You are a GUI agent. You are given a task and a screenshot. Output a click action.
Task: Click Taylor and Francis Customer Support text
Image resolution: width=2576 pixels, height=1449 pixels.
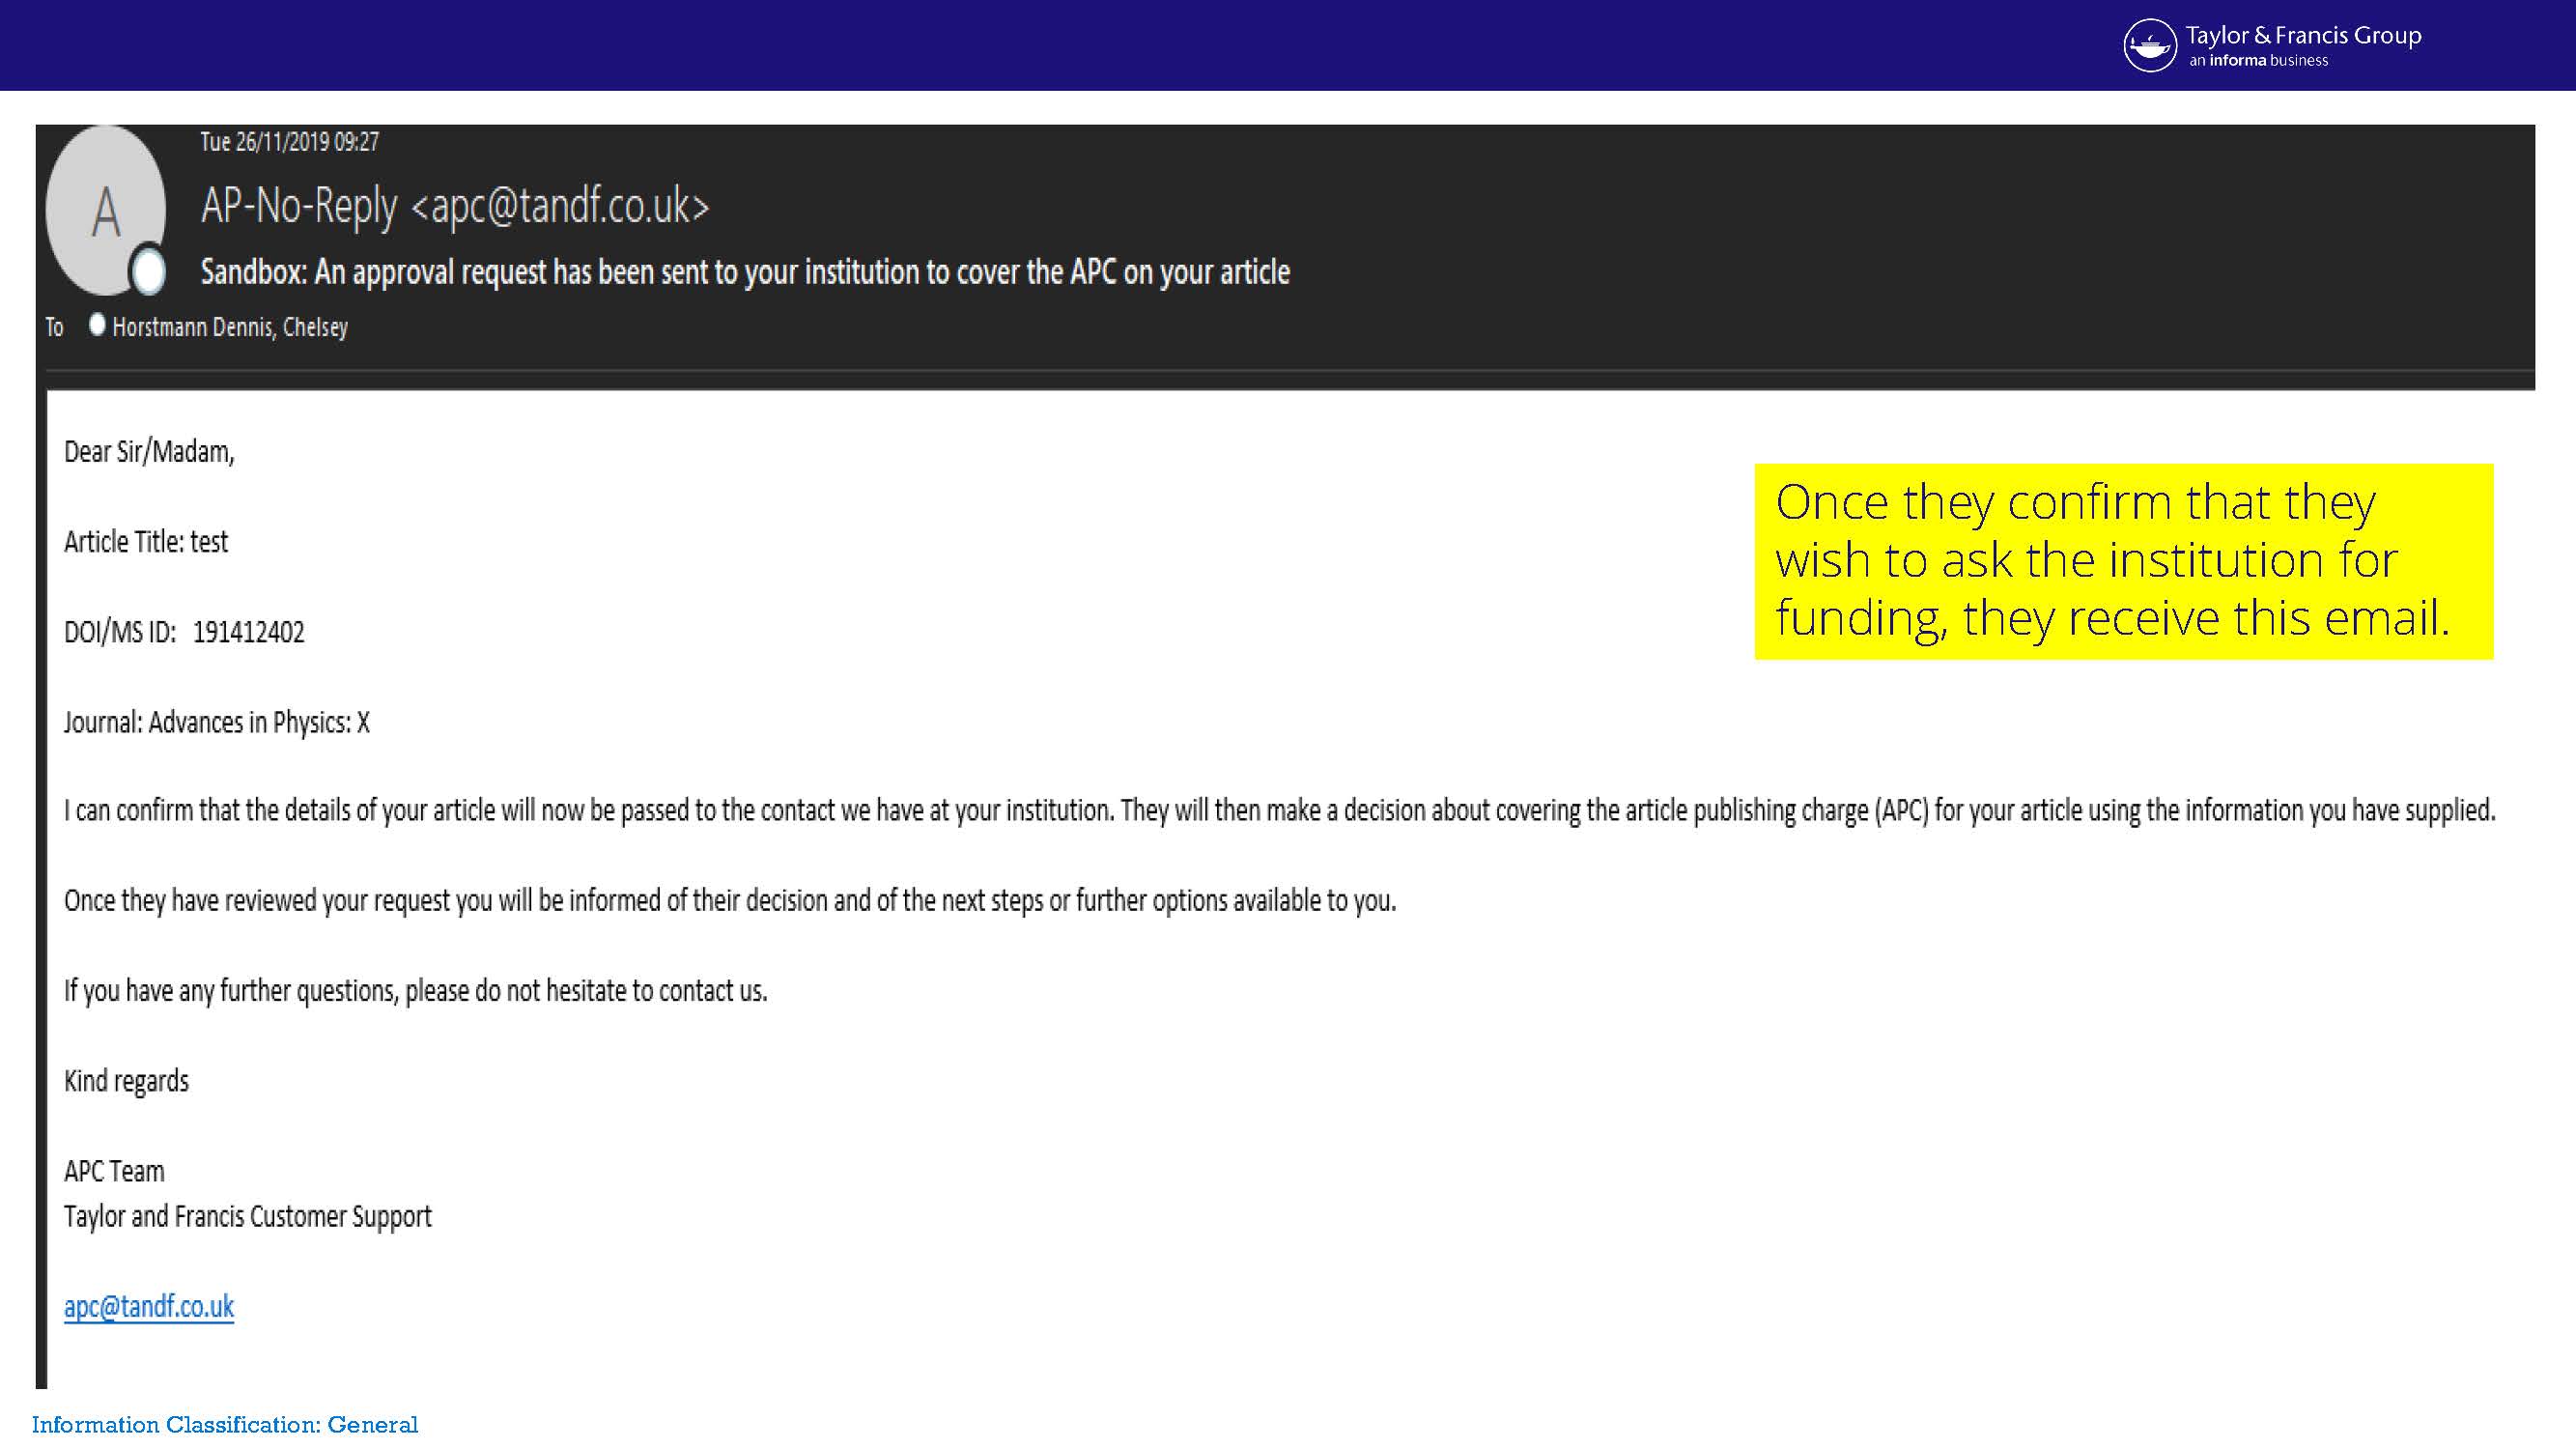[x=248, y=1216]
